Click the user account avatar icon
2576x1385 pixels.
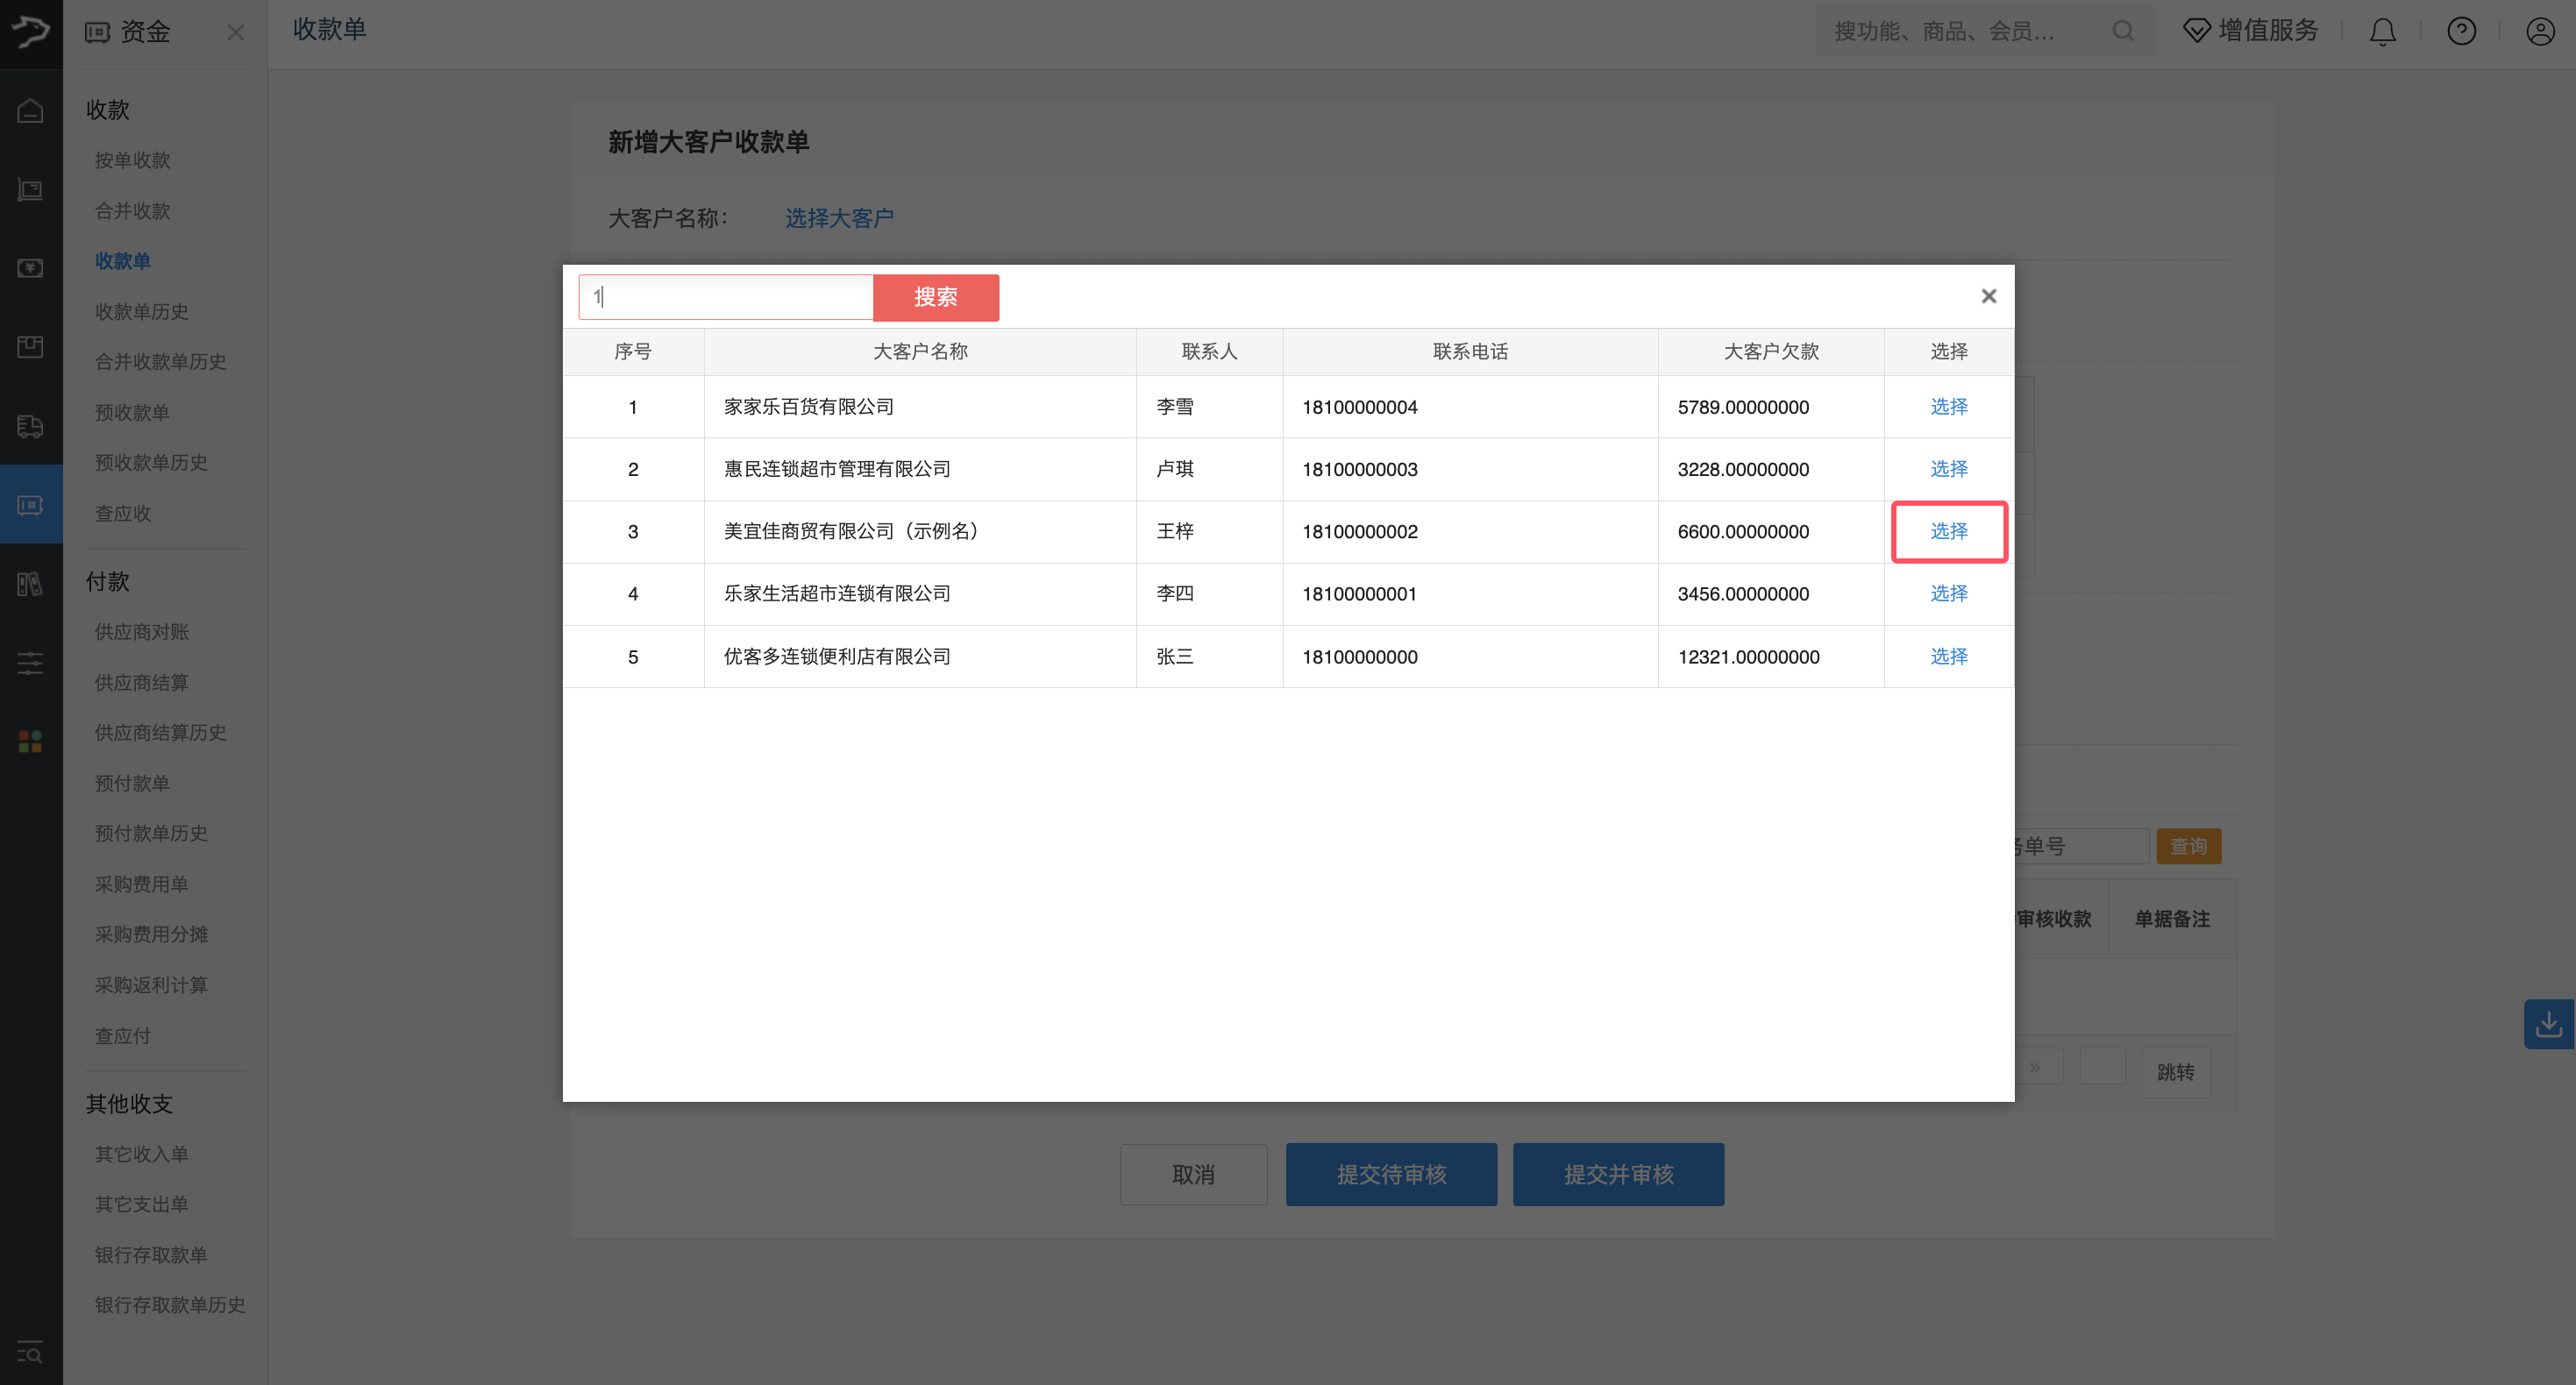(x=2540, y=32)
